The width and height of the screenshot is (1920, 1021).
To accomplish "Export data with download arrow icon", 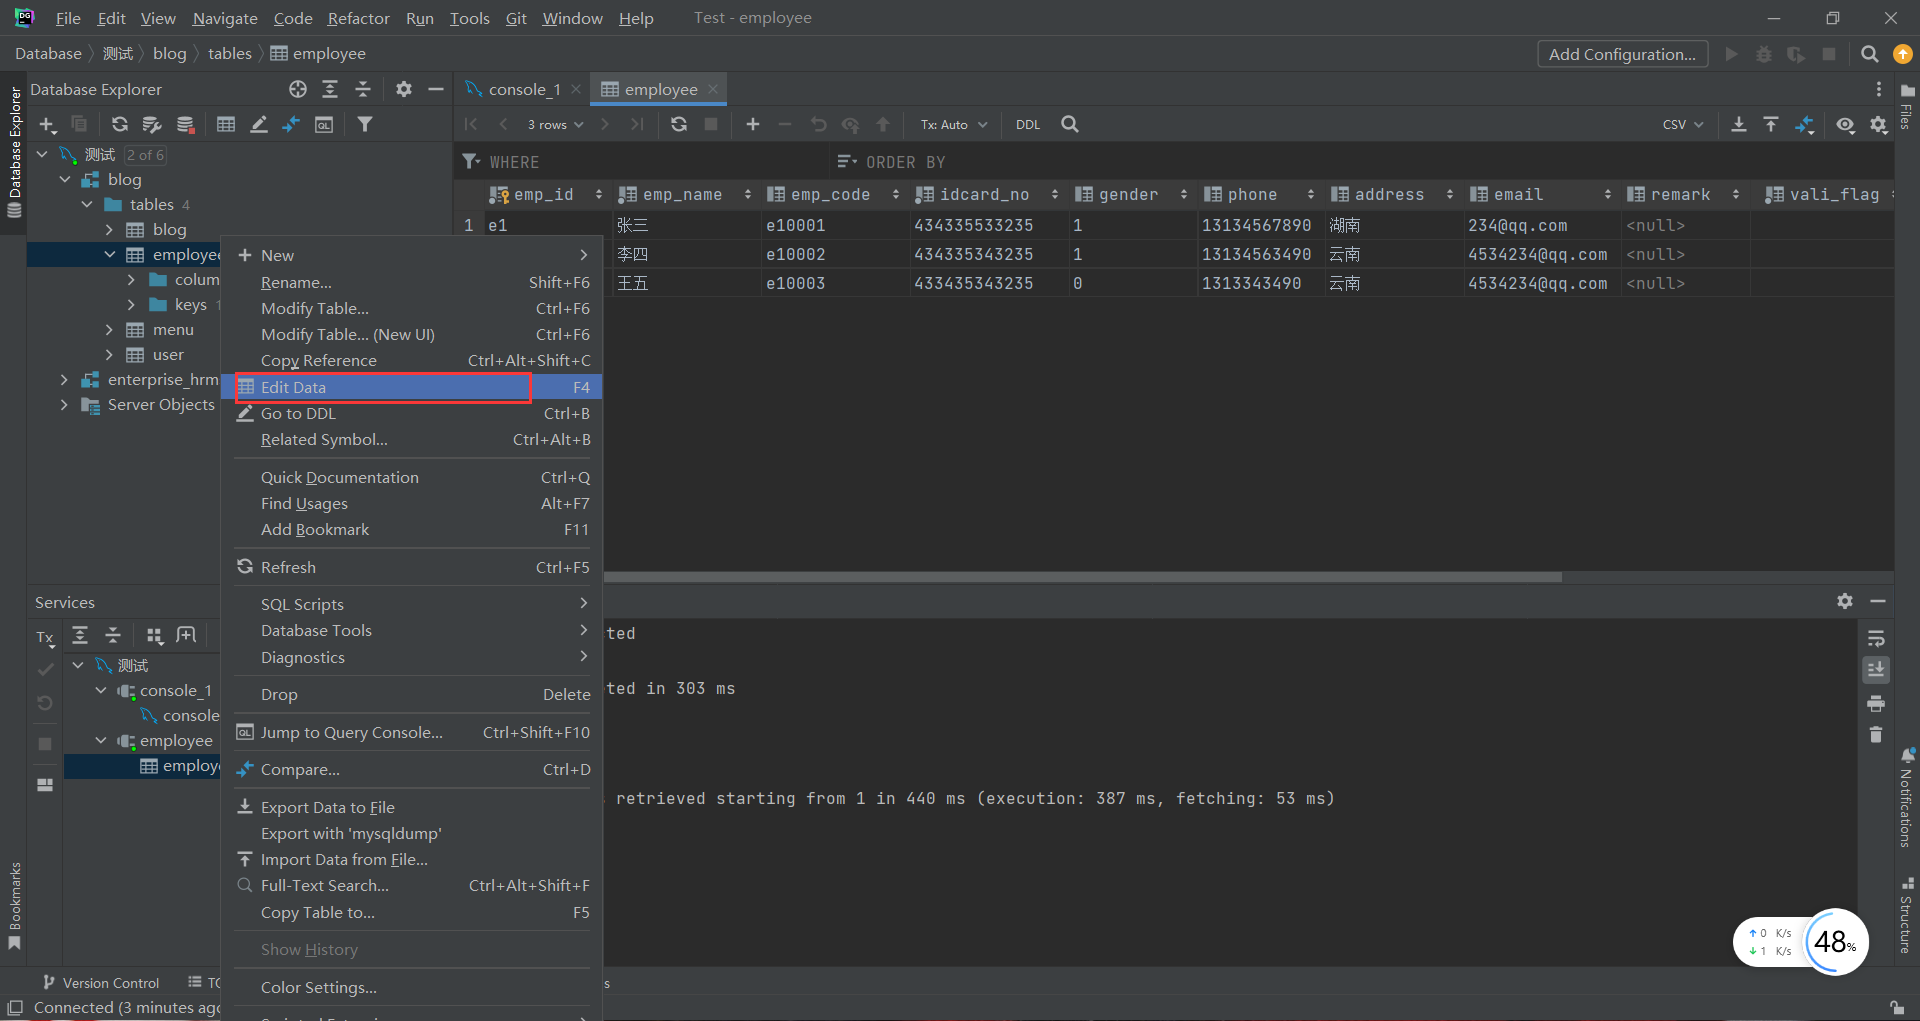I will (x=1739, y=124).
